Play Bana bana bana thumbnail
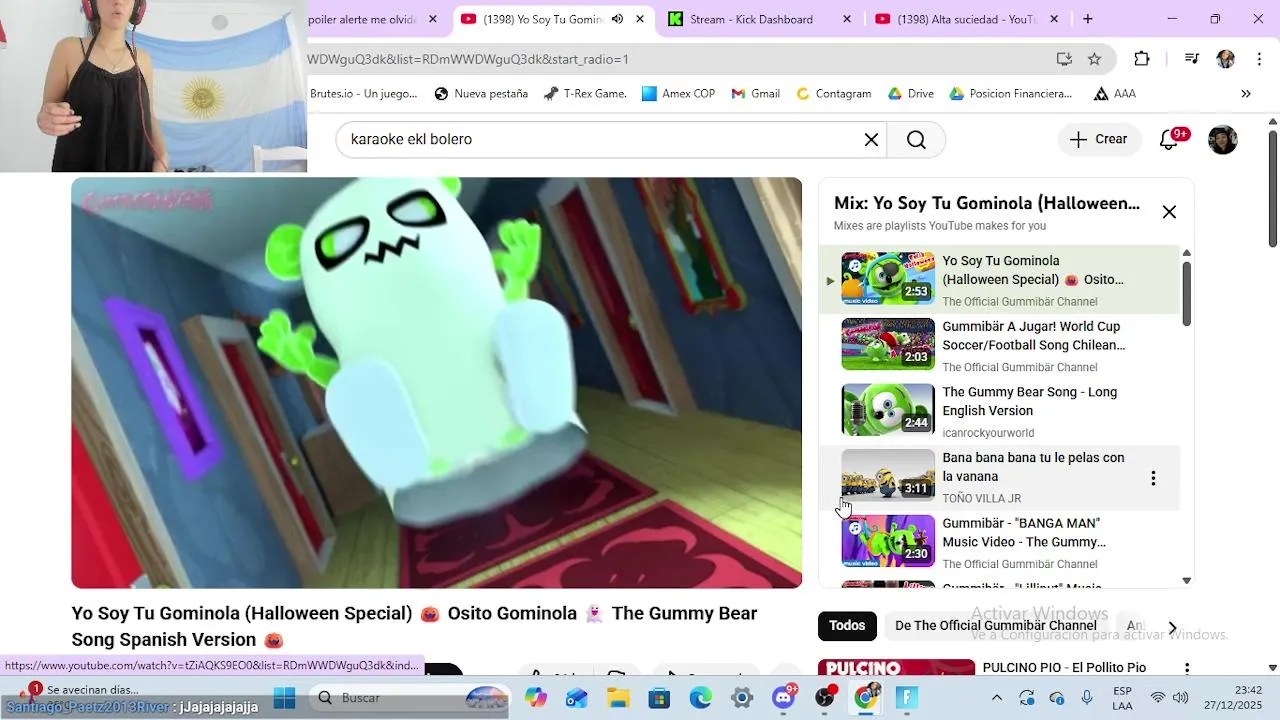Viewport: 1280px width, 720px height. click(888, 475)
